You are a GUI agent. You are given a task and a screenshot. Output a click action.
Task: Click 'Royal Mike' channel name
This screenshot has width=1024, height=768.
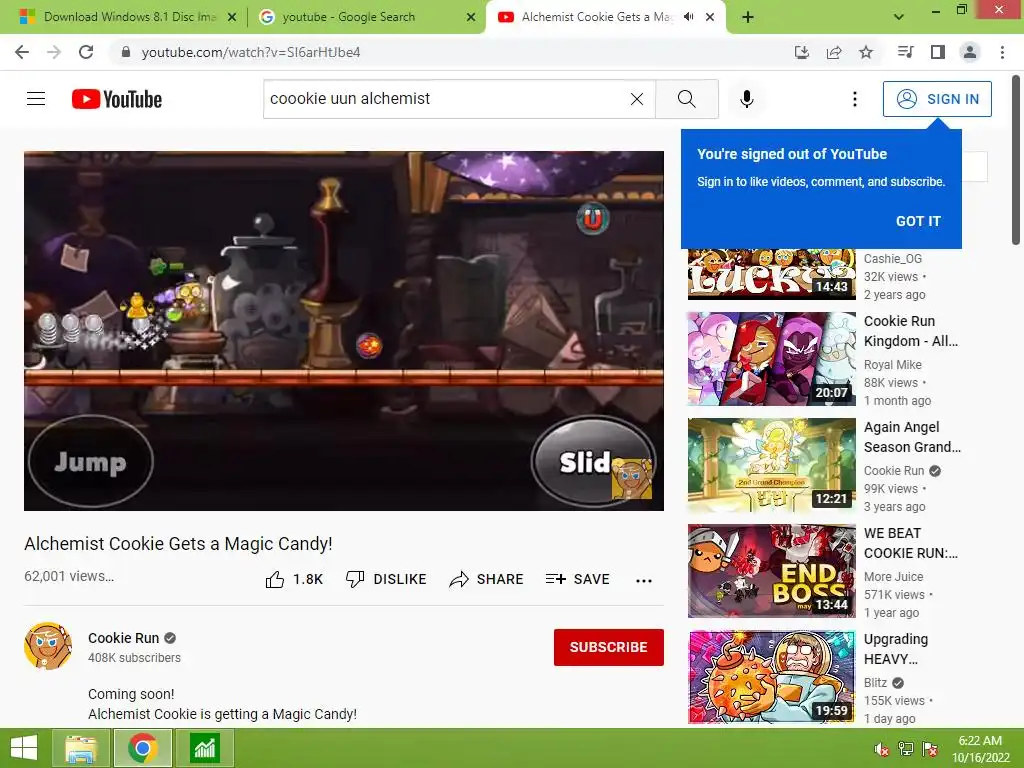pyautogui.click(x=893, y=364)
